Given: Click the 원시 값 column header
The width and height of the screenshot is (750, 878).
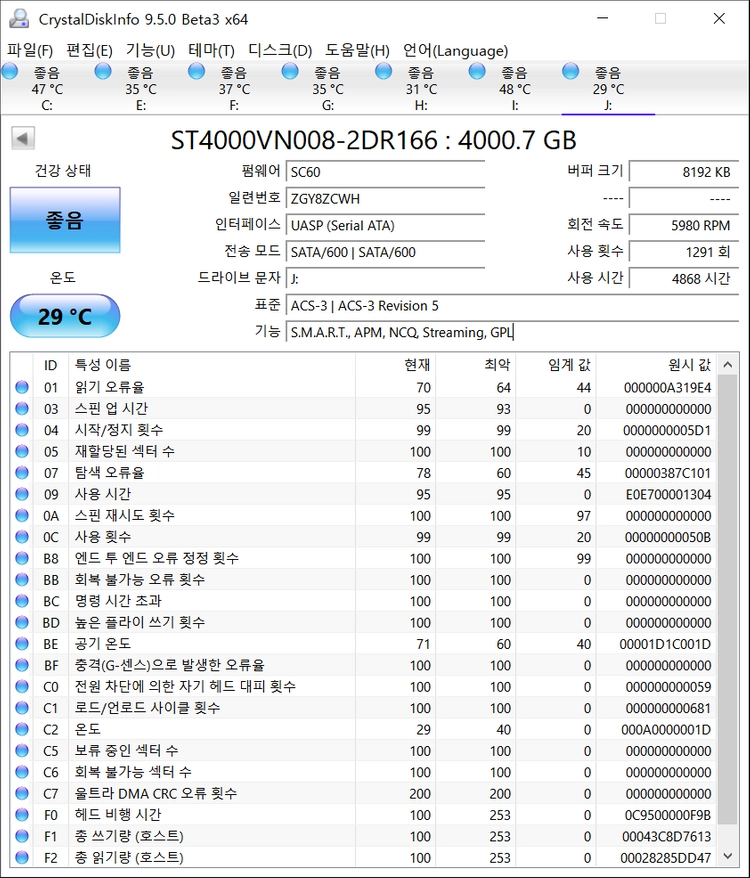Looking at the screenshot, I should [656, 365].
